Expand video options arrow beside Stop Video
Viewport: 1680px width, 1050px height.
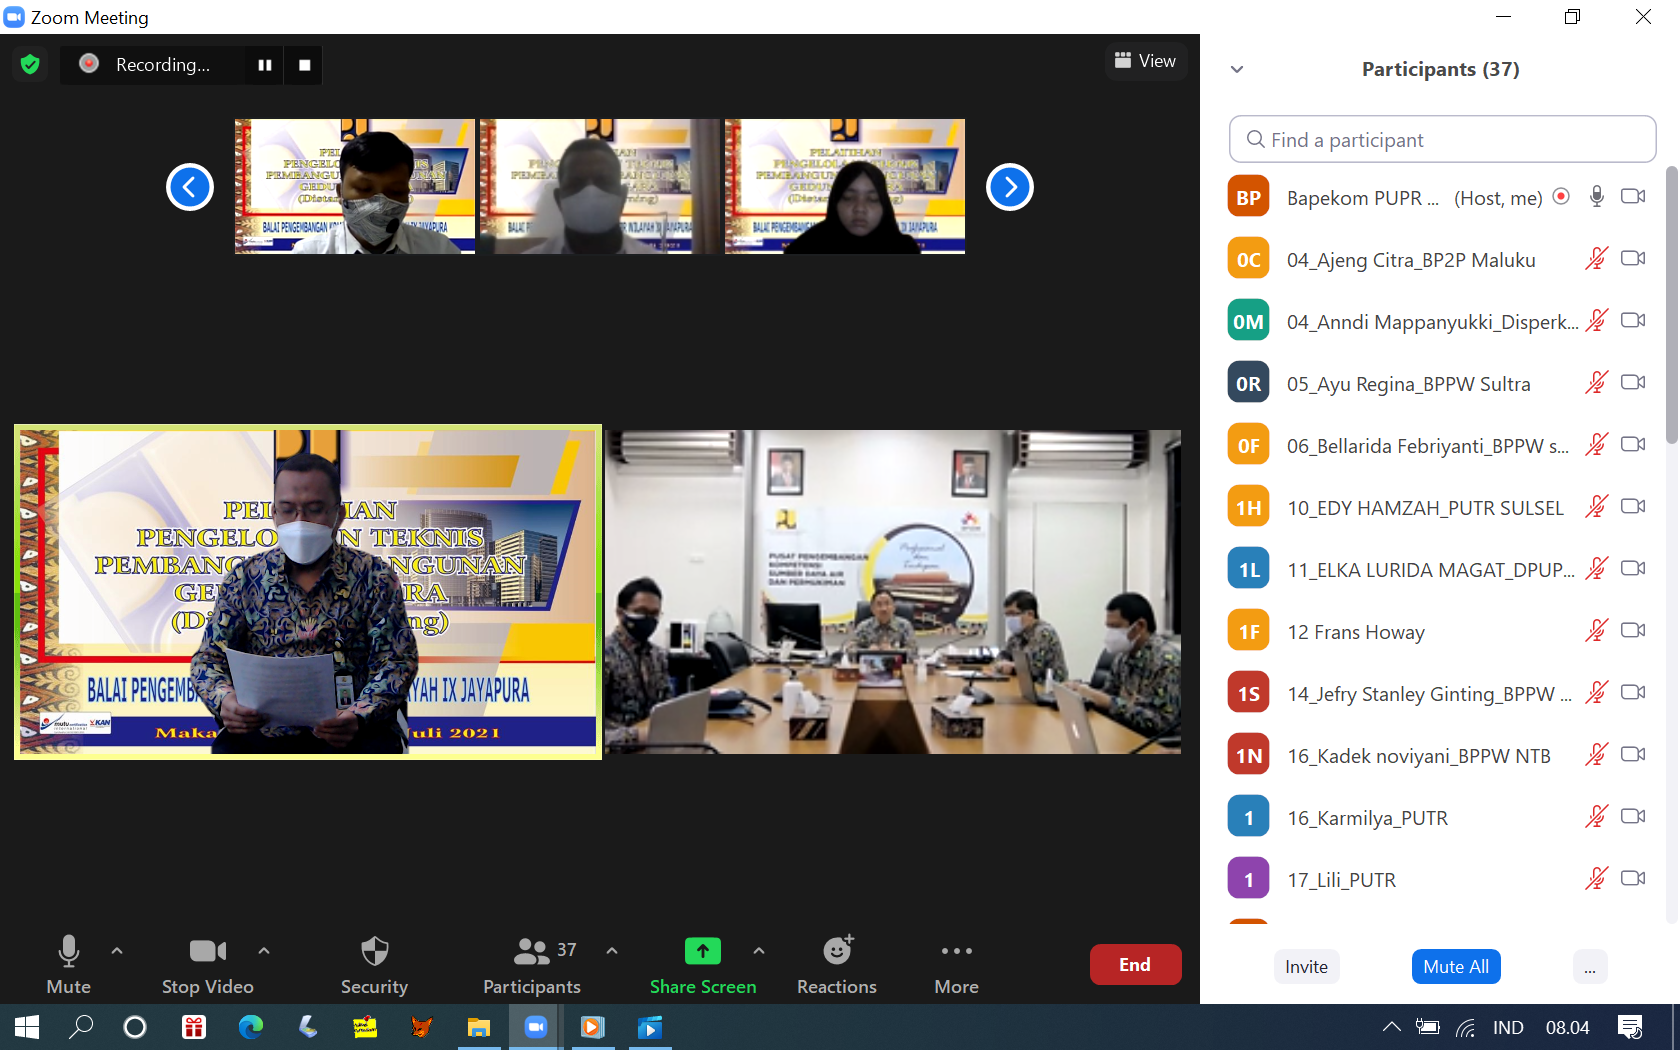tap(264, 951)
